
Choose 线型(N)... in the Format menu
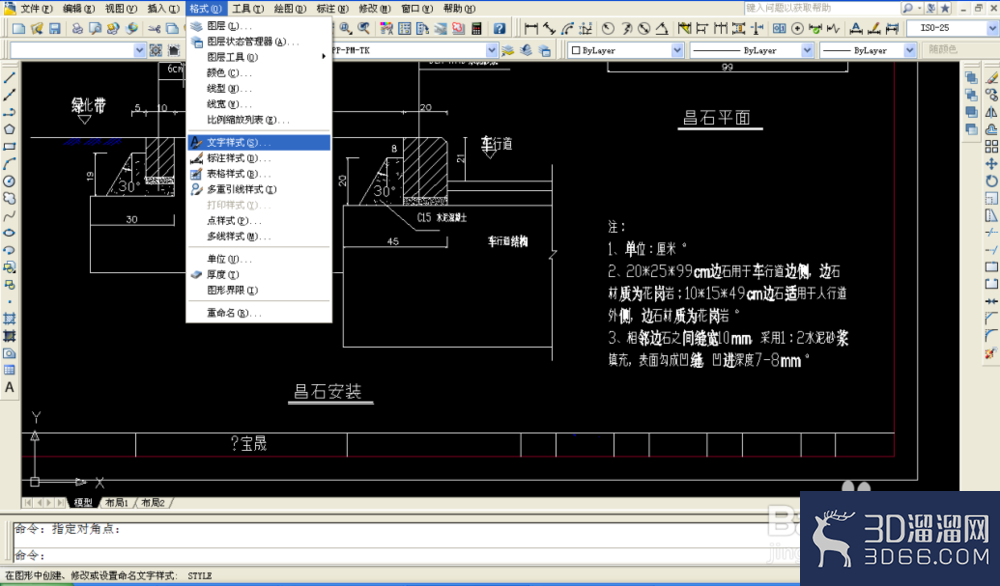260,88
